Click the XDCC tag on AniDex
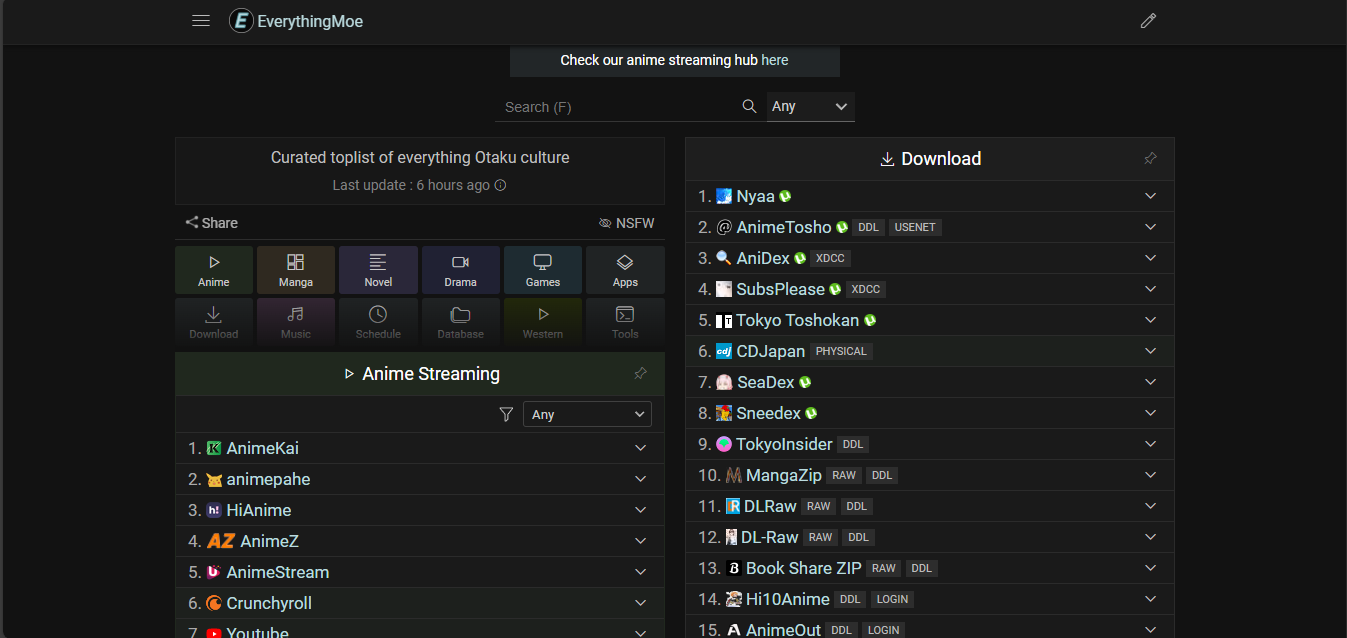 (831, 258)
